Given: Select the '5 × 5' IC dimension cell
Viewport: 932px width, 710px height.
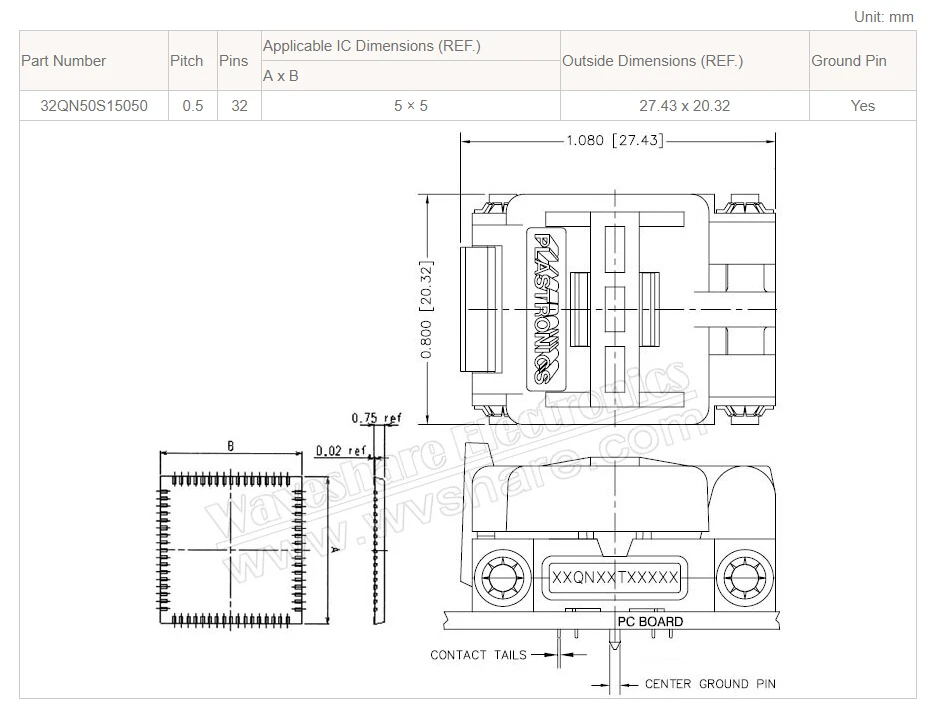Looking at the screenshot, I should point(411,106).
